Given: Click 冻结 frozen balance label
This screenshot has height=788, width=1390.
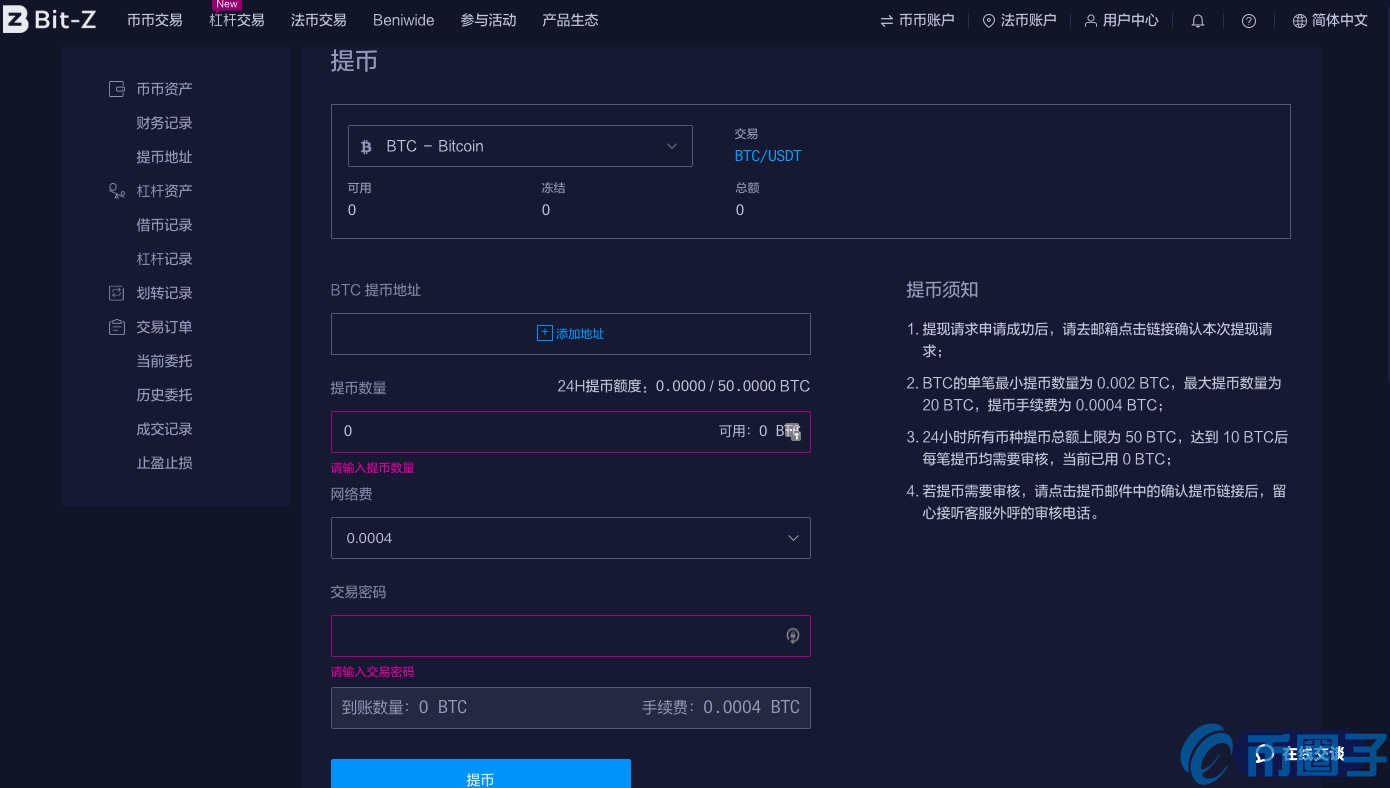Looking at the screenshot, I should tap(553, 188).
